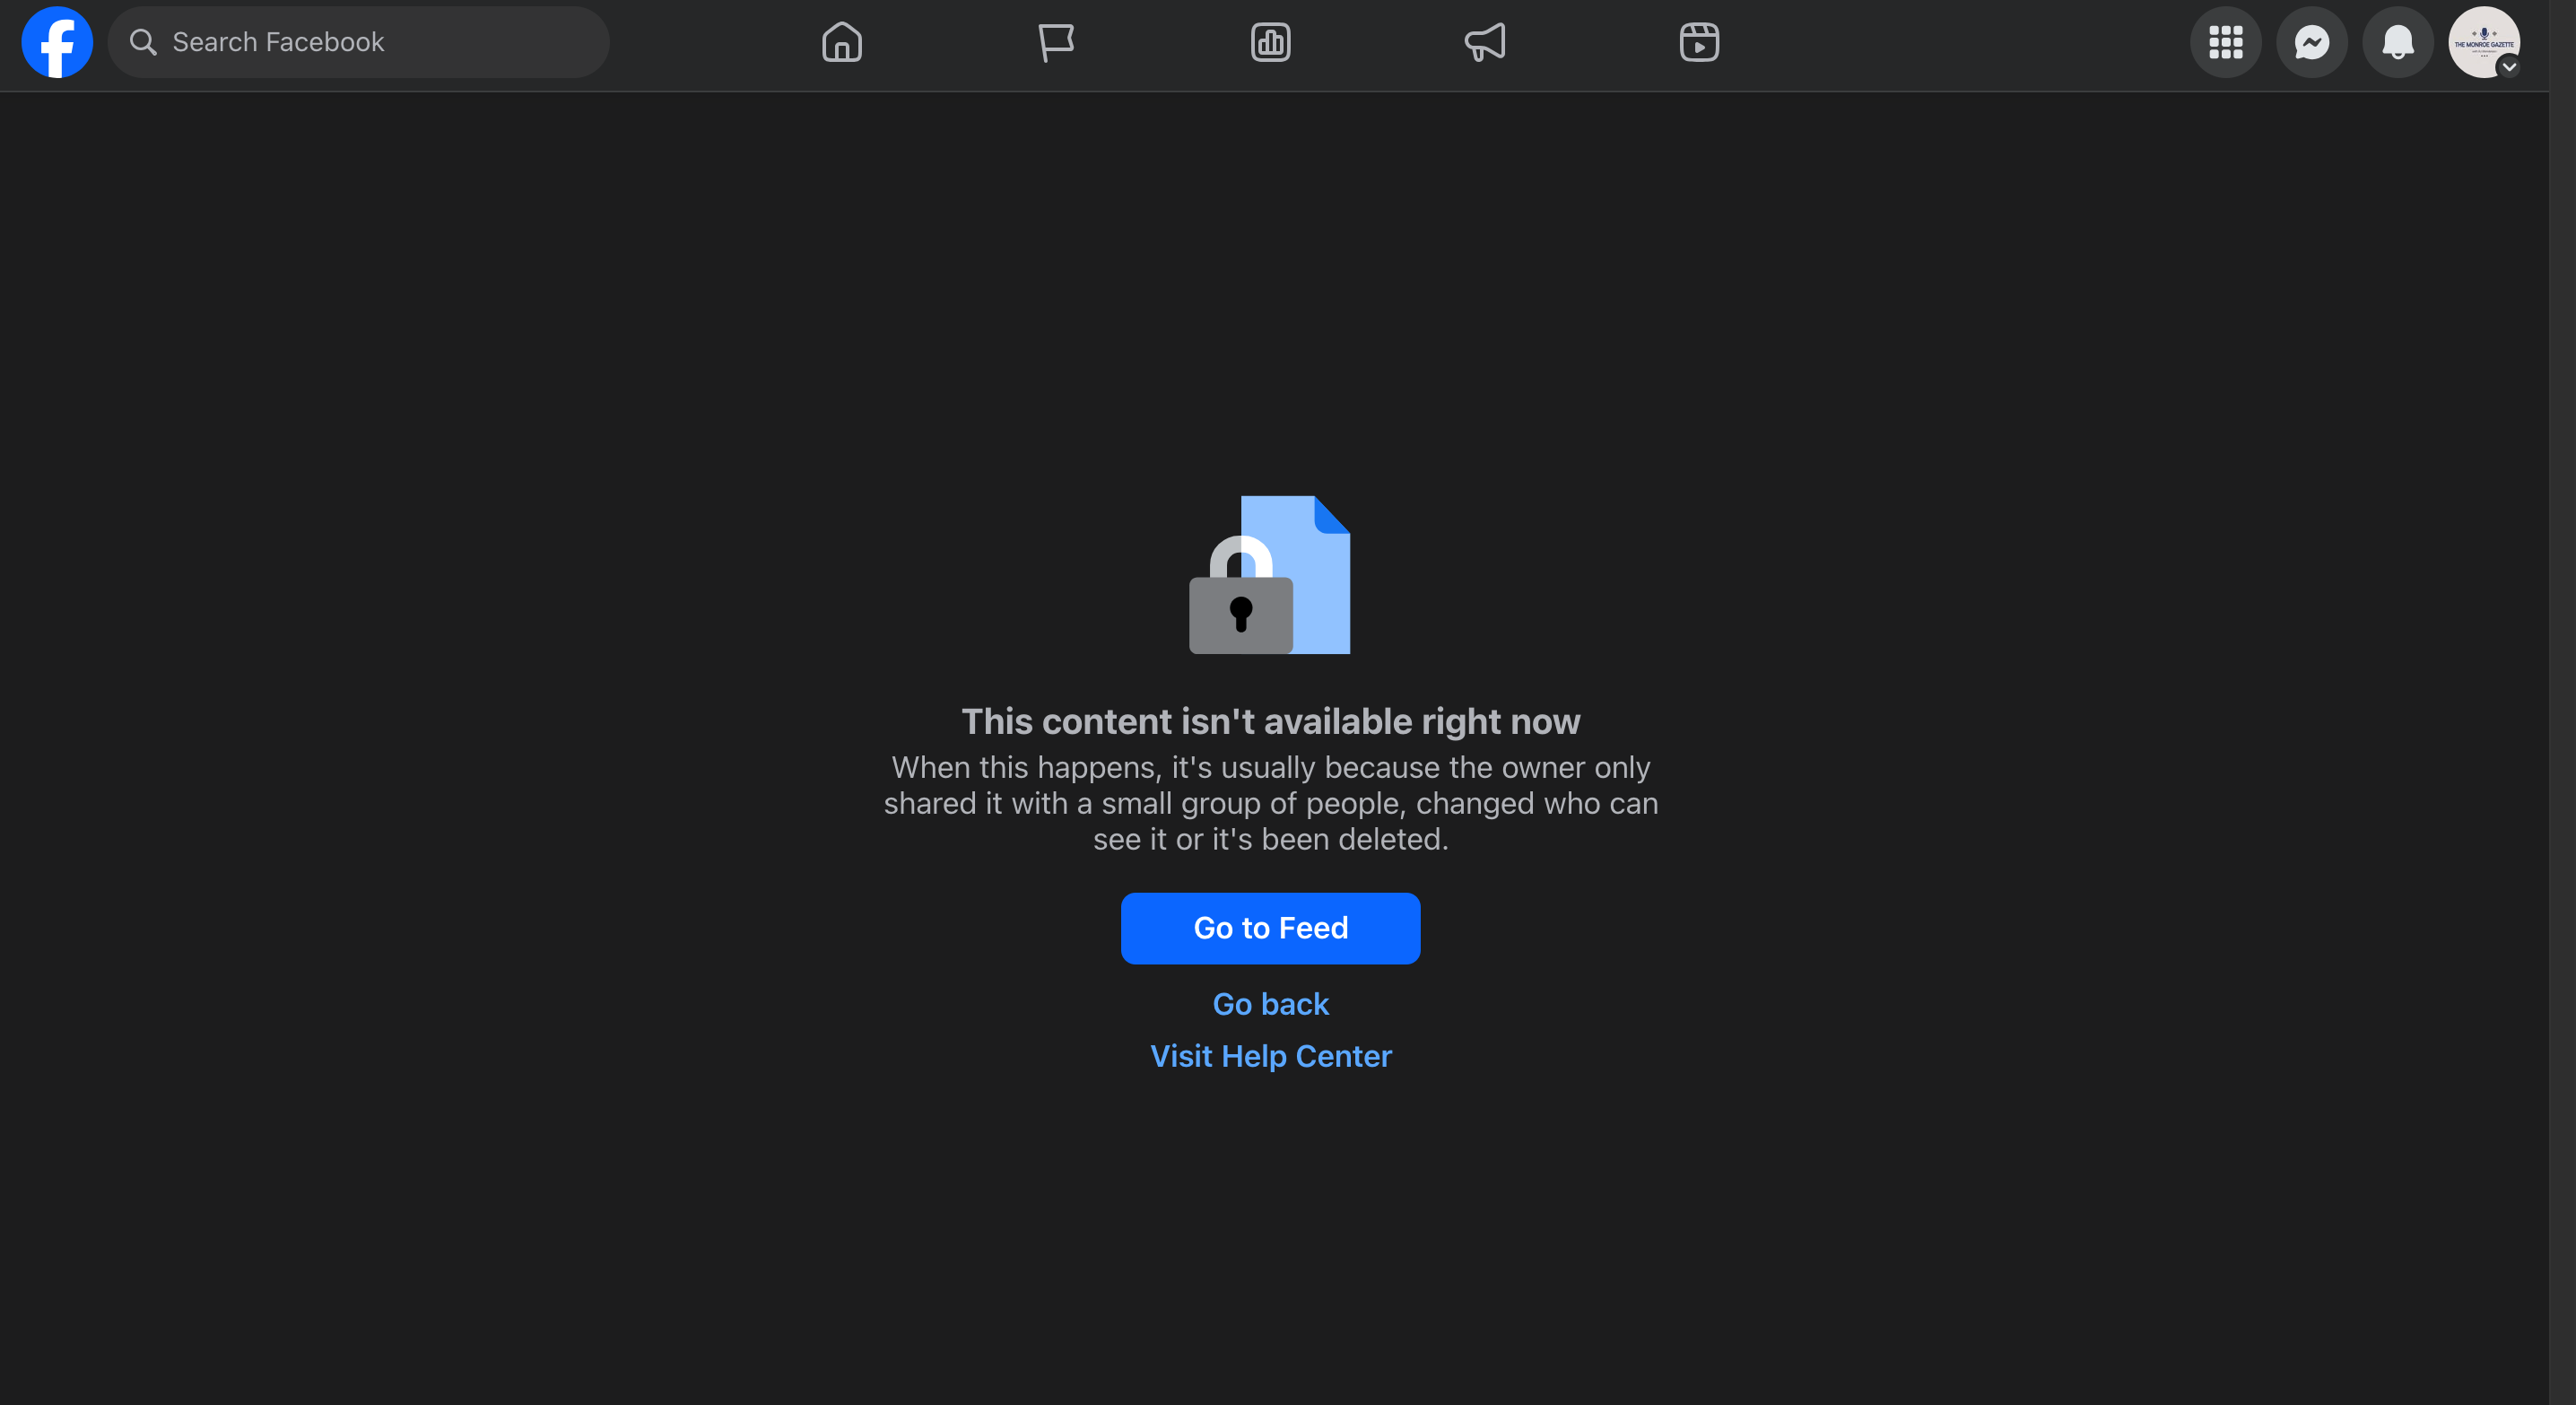The image size is (2576, 1405).
Task: Open the Professional dashboard chart icon
Action: tap(1270, 42)
